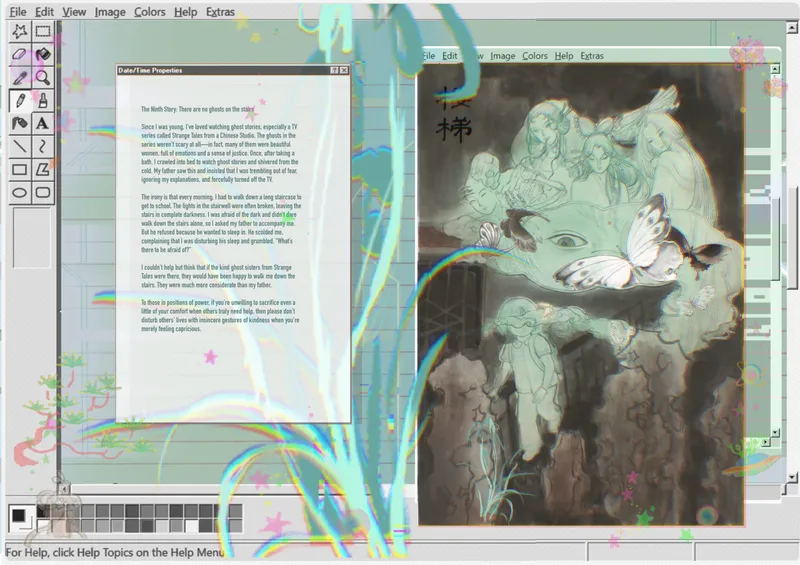Click the help button on Date/Time Properties dialog
This screenshot has width=800, height=565.
[x=334, y=71]
